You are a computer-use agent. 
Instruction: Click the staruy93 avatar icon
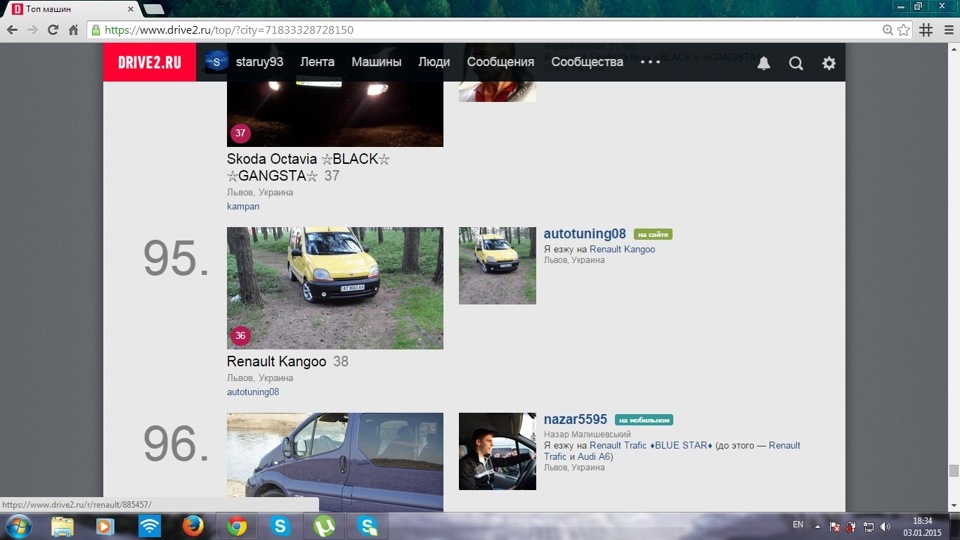(x=216, y=62)
